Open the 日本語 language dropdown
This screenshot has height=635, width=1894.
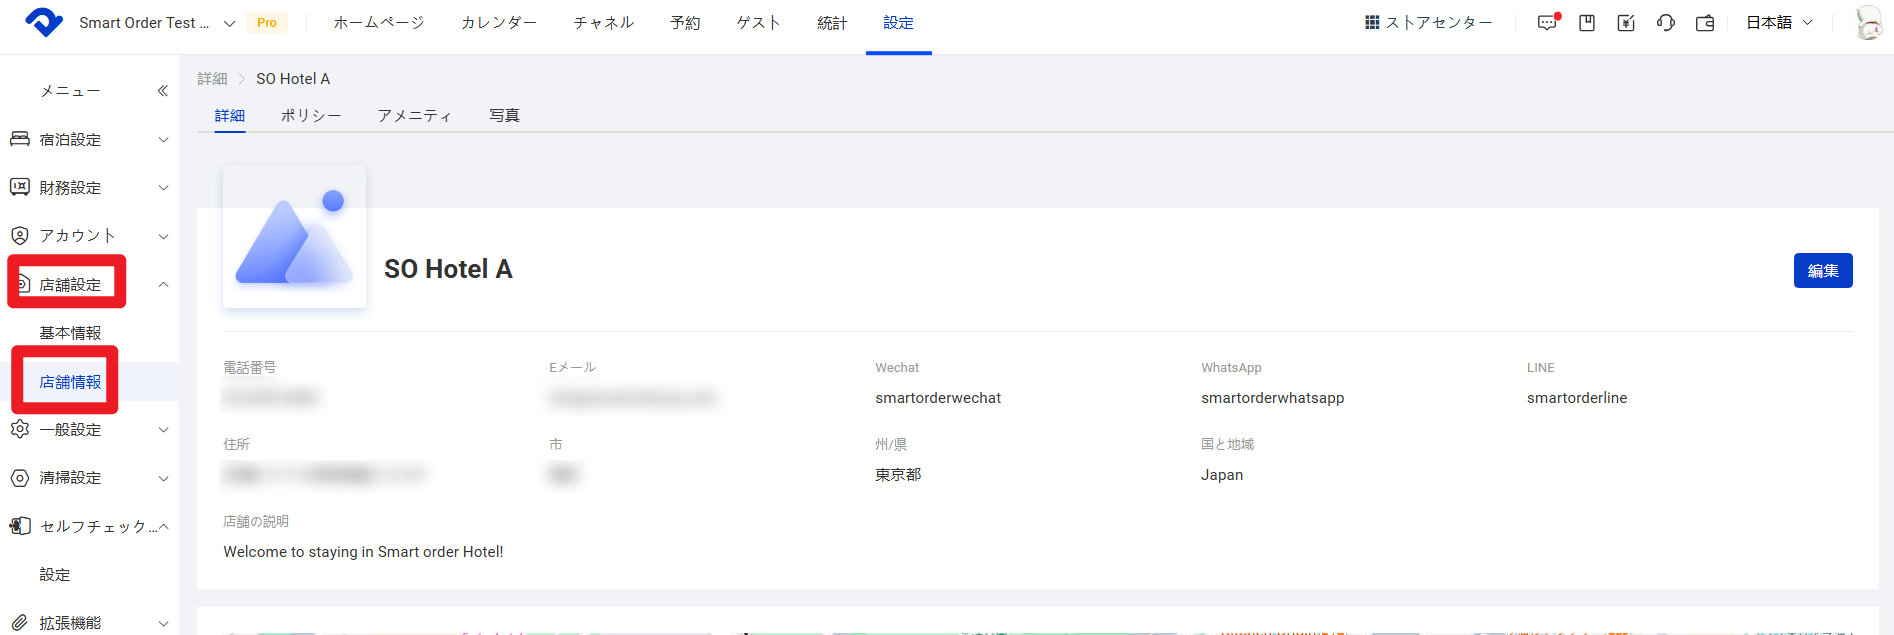pyautogui.click(x=1779, y=23)
